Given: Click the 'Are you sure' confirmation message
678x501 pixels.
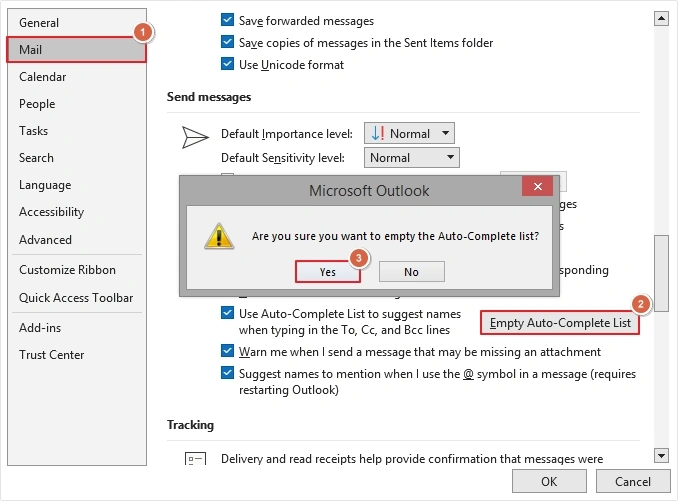Looking at the screenshot, I should [395, 236].
